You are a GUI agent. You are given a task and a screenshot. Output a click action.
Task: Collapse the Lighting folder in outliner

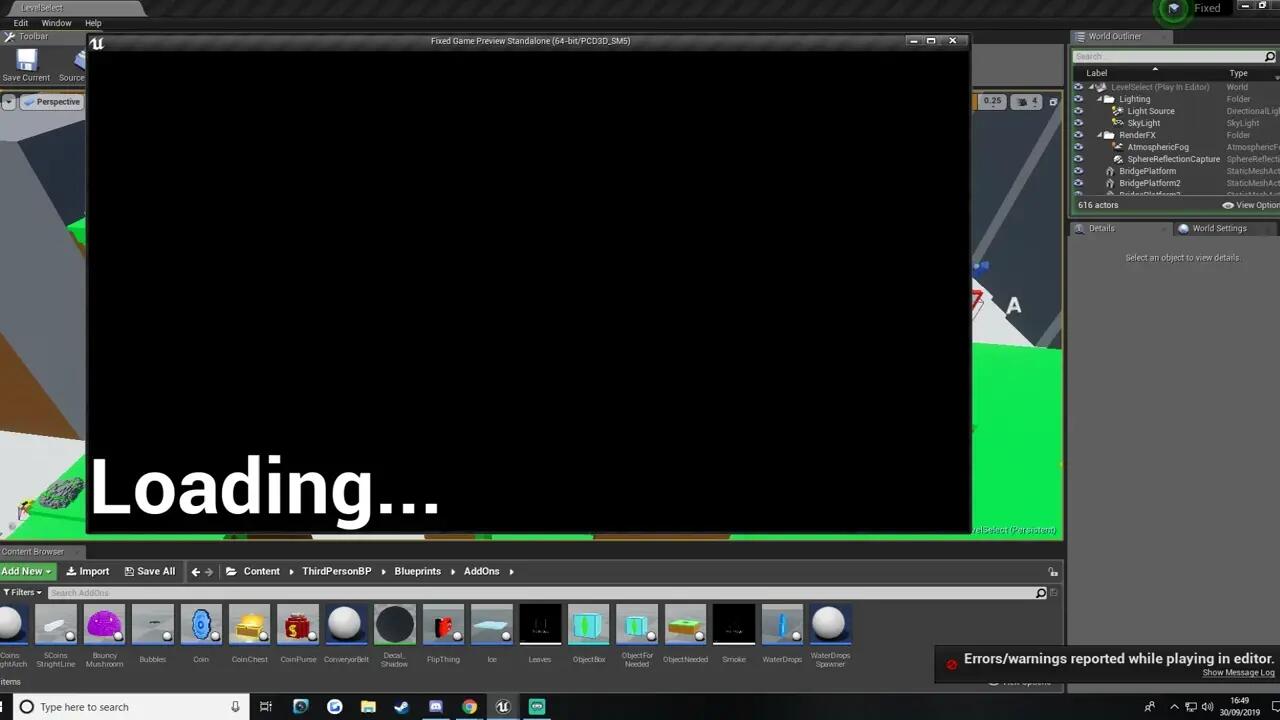pos(1099,99)
